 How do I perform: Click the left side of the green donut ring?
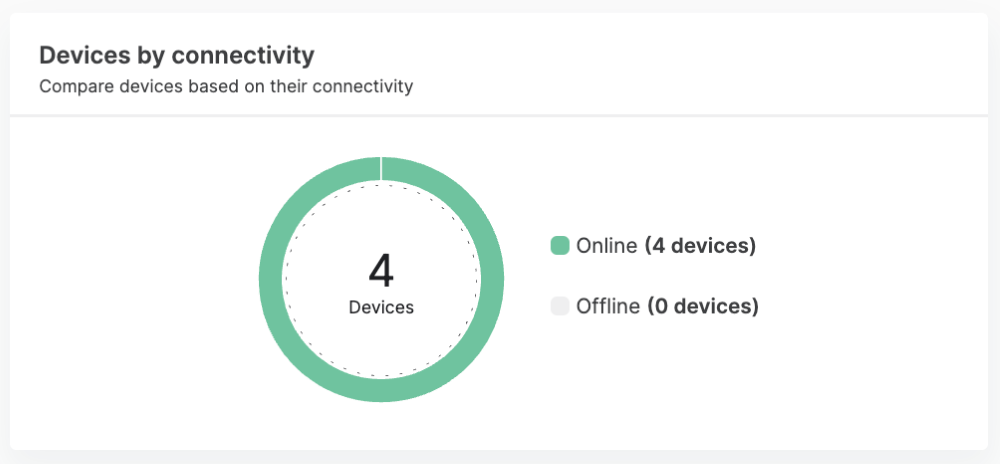[271, 280]
